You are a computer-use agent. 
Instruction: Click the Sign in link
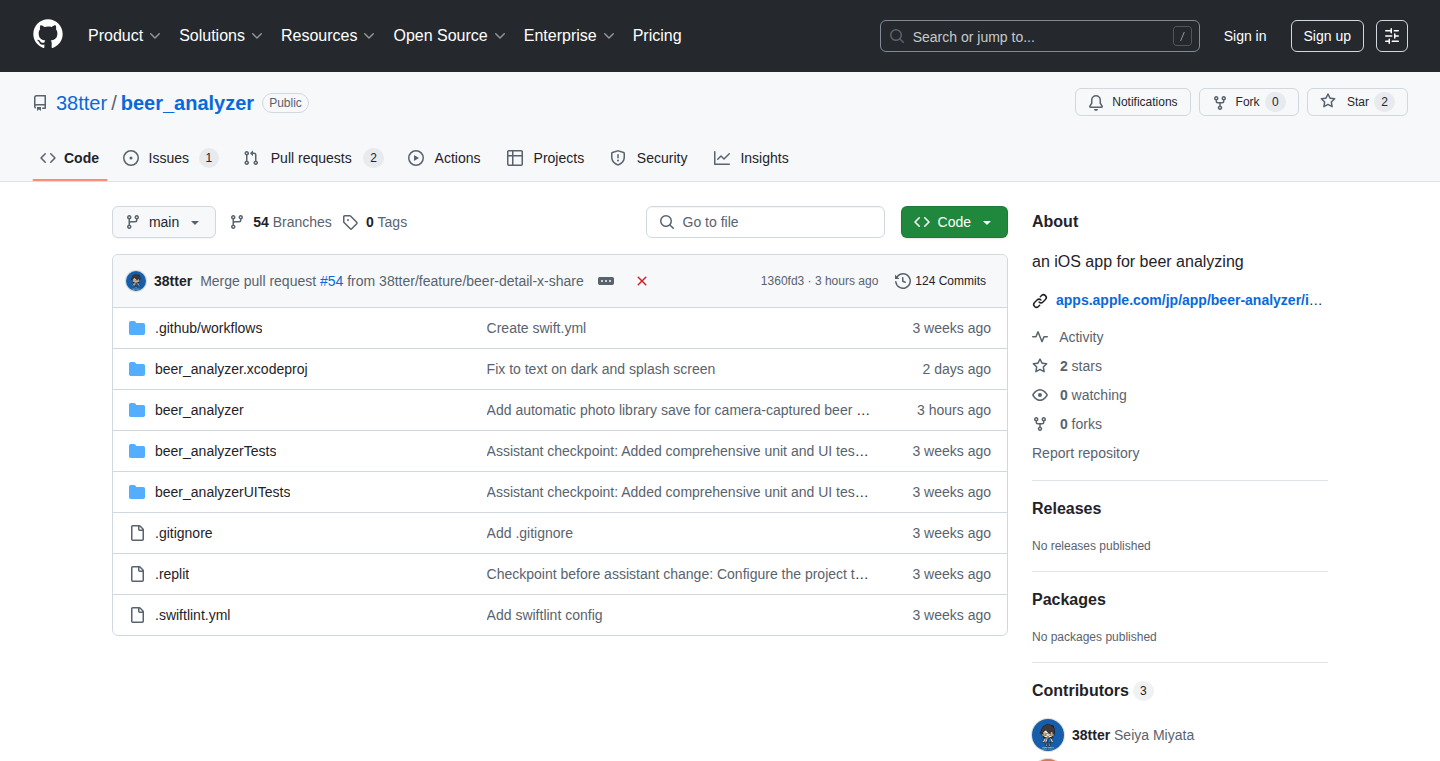coord(1245,36)
